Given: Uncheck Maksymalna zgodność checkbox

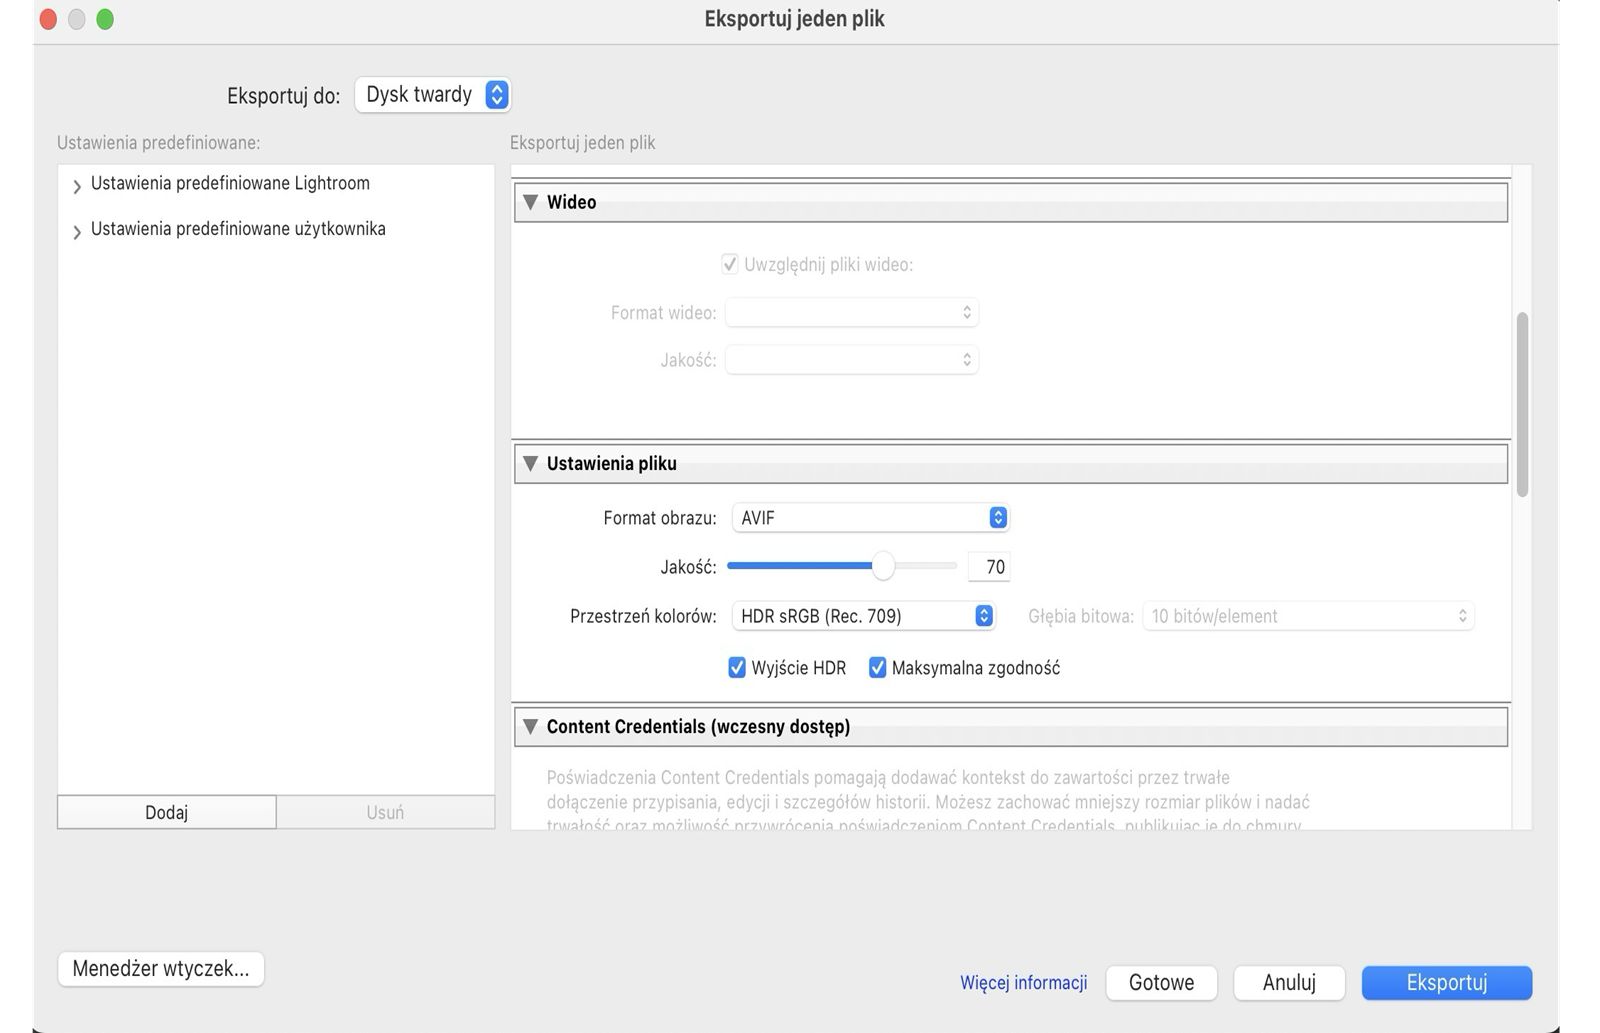Looking at the screenshot, I should click(x=877, y=668).
